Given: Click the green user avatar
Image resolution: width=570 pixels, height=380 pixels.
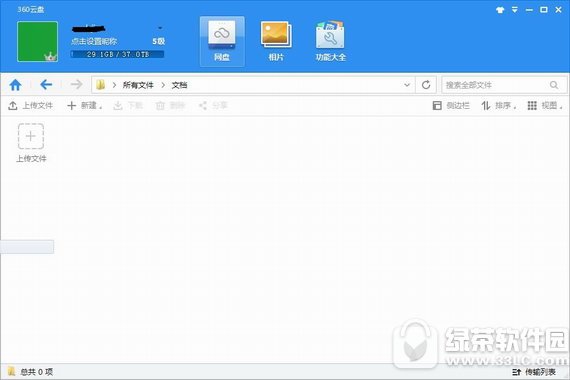Looking at the screenshot, I should pos(37,41).
